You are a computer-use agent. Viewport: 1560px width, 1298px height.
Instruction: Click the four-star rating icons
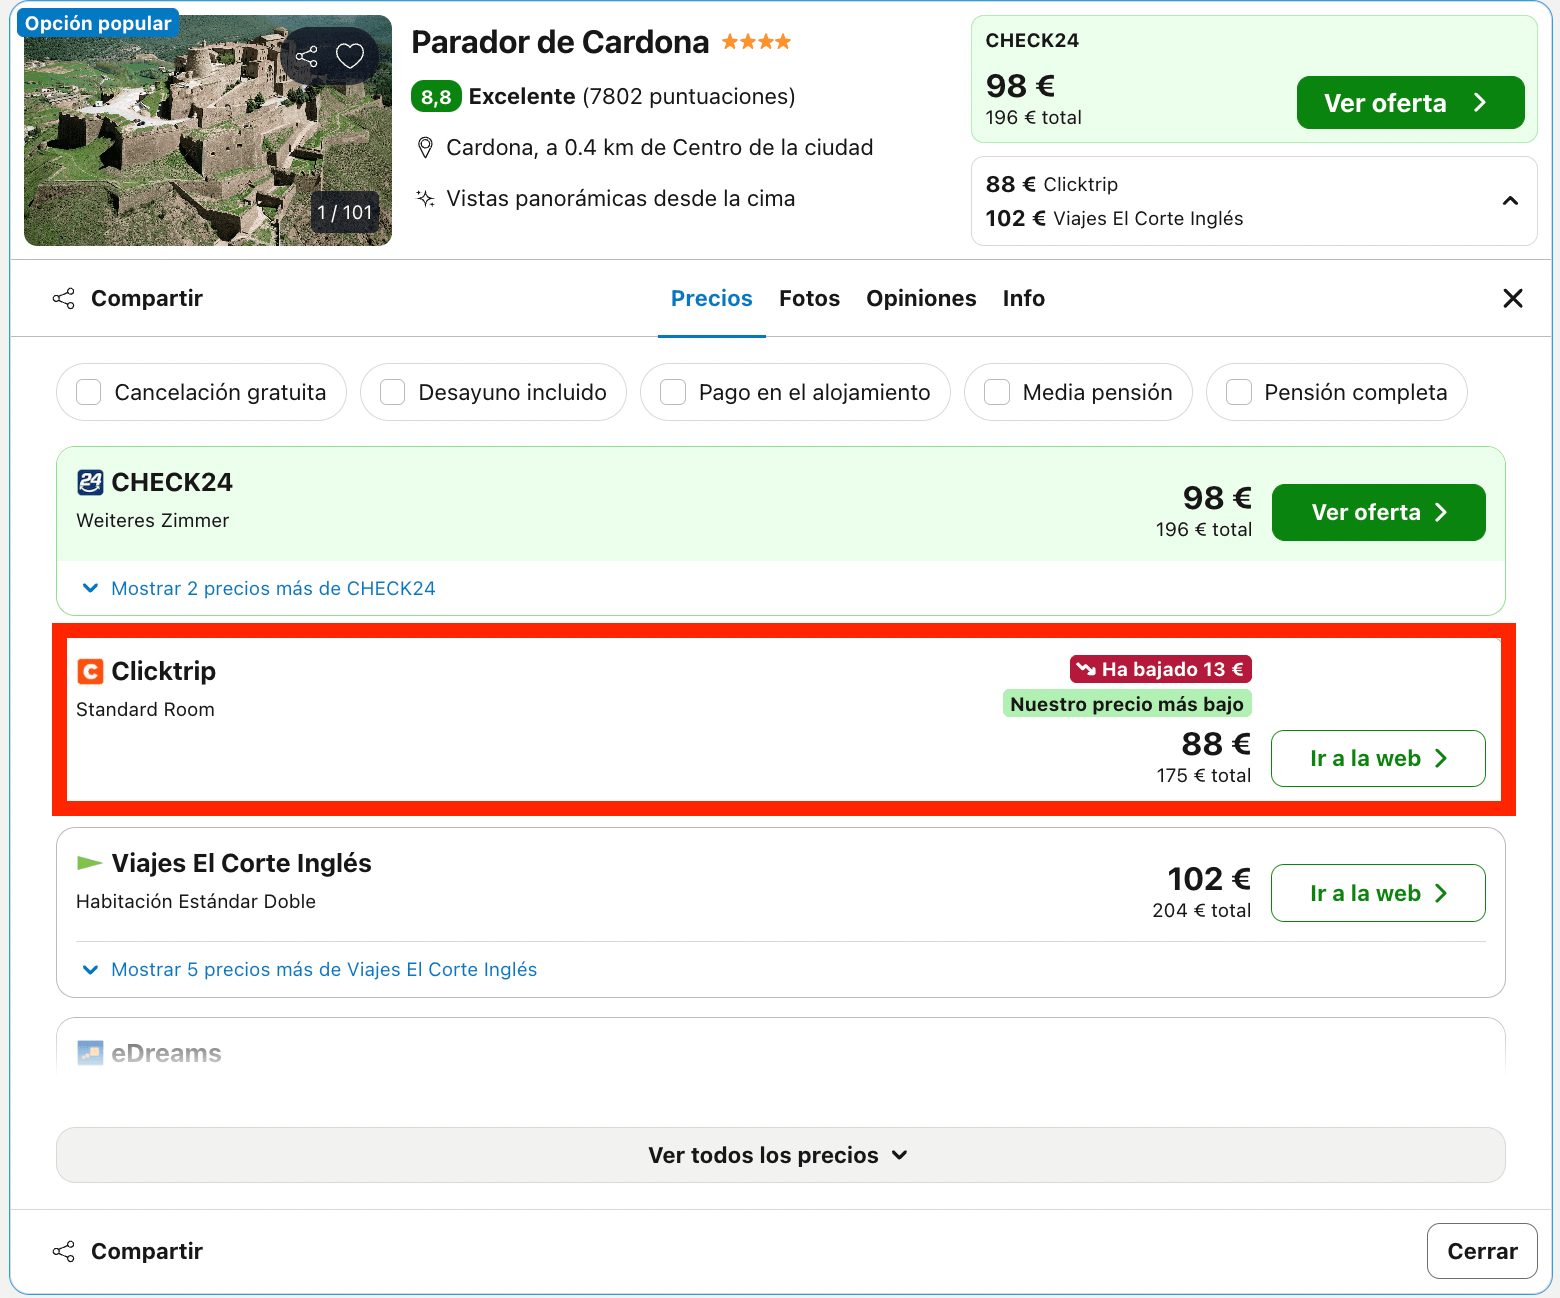[x=756, y=42]
